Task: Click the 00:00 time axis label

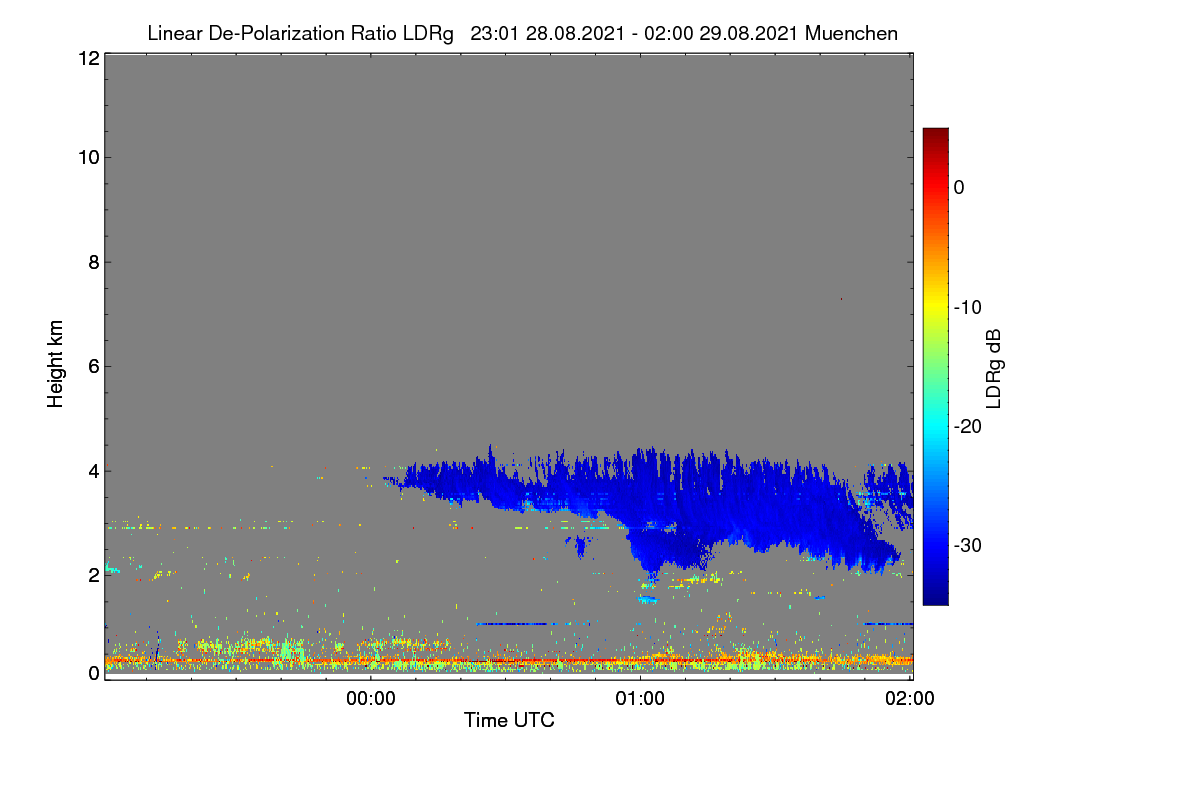Action: click(x=371, y=700)
